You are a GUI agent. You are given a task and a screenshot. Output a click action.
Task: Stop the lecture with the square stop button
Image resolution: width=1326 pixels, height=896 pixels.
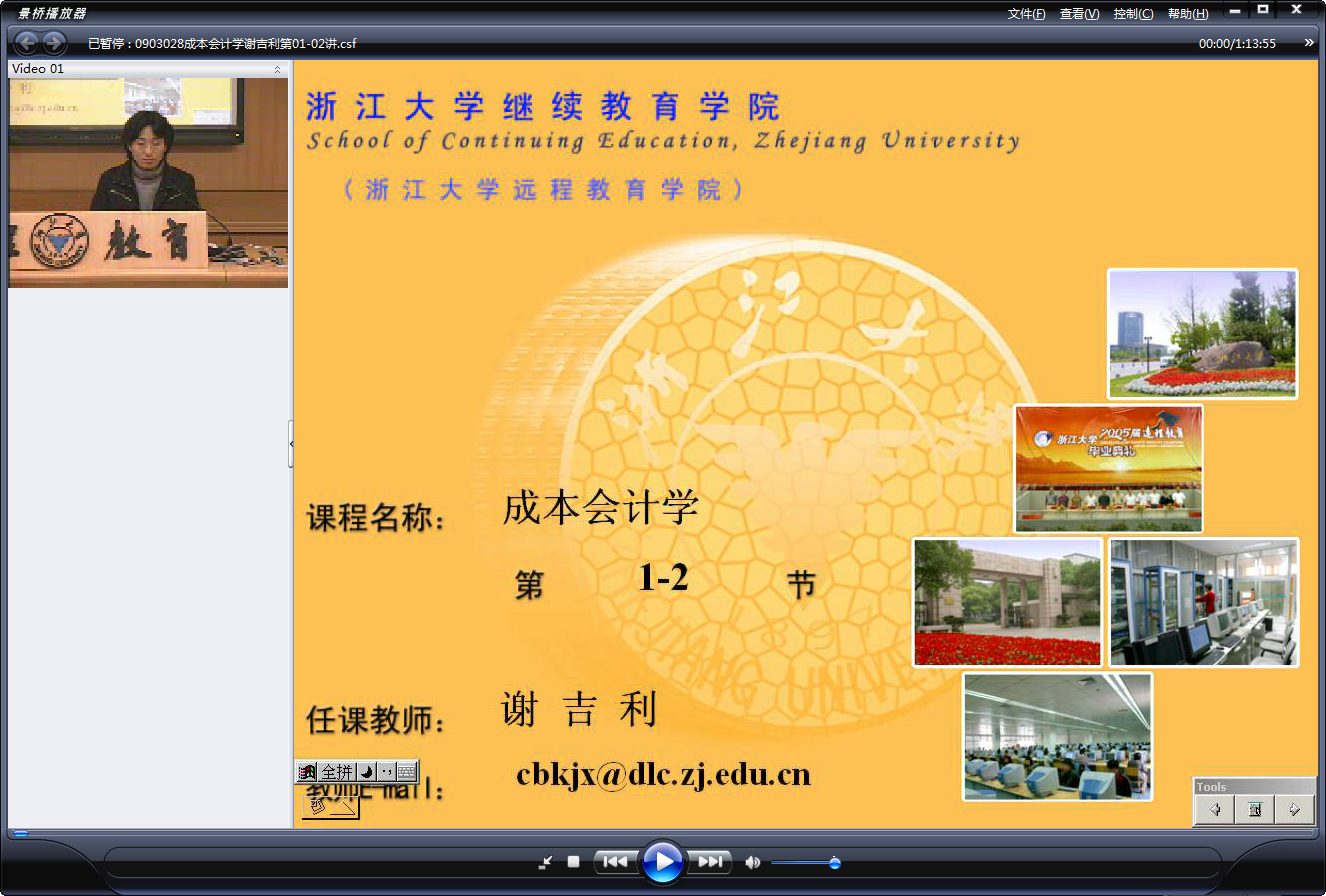(x=574, y=861)
